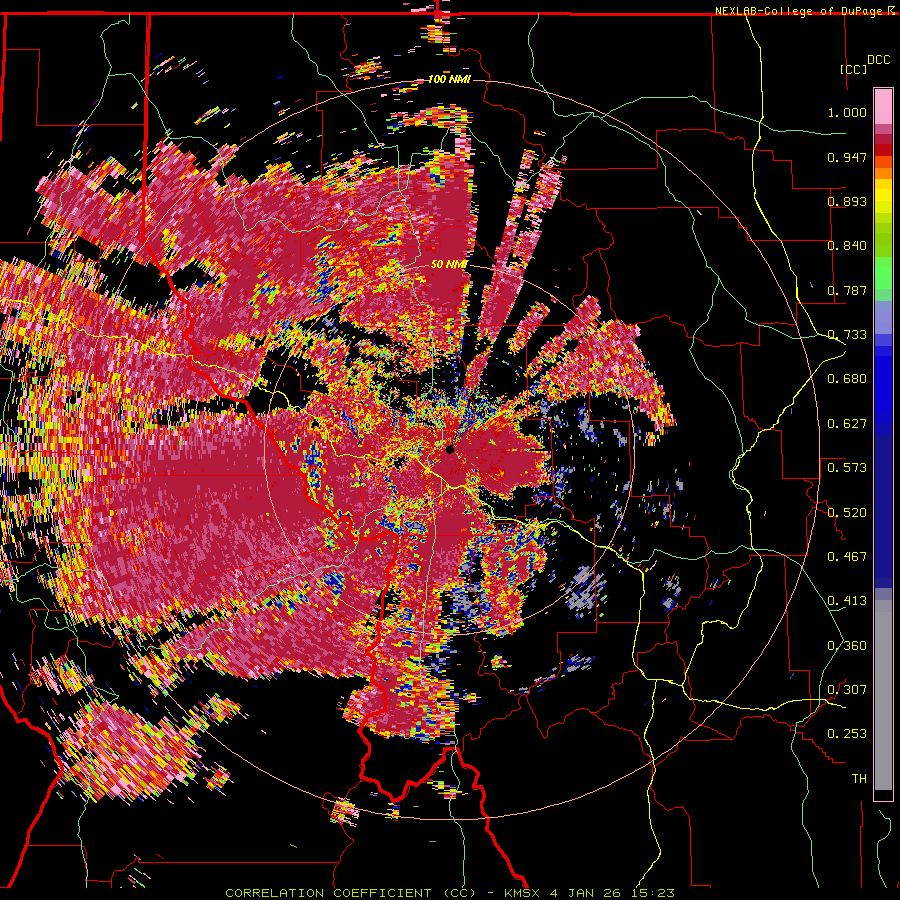Click the 0.573 scale label

pos(847,468)
